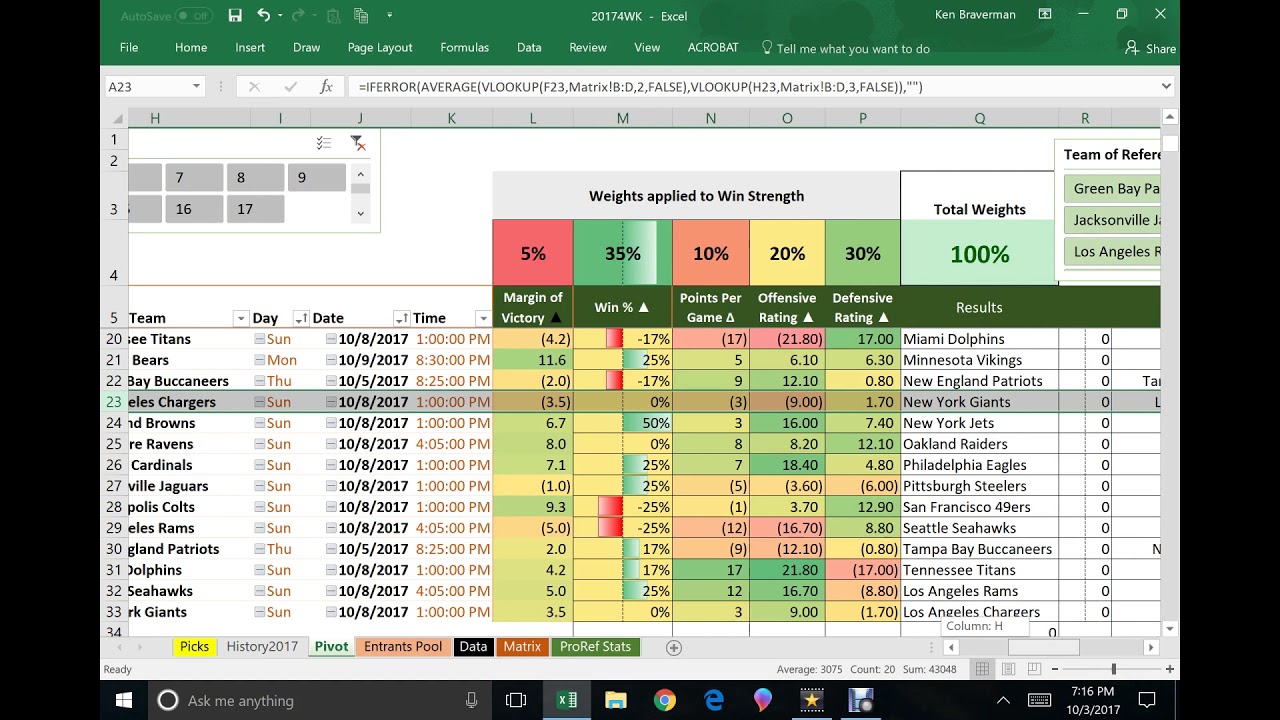Expand the formula bar chevron

pyautogui.click(x=1166, y=87)
